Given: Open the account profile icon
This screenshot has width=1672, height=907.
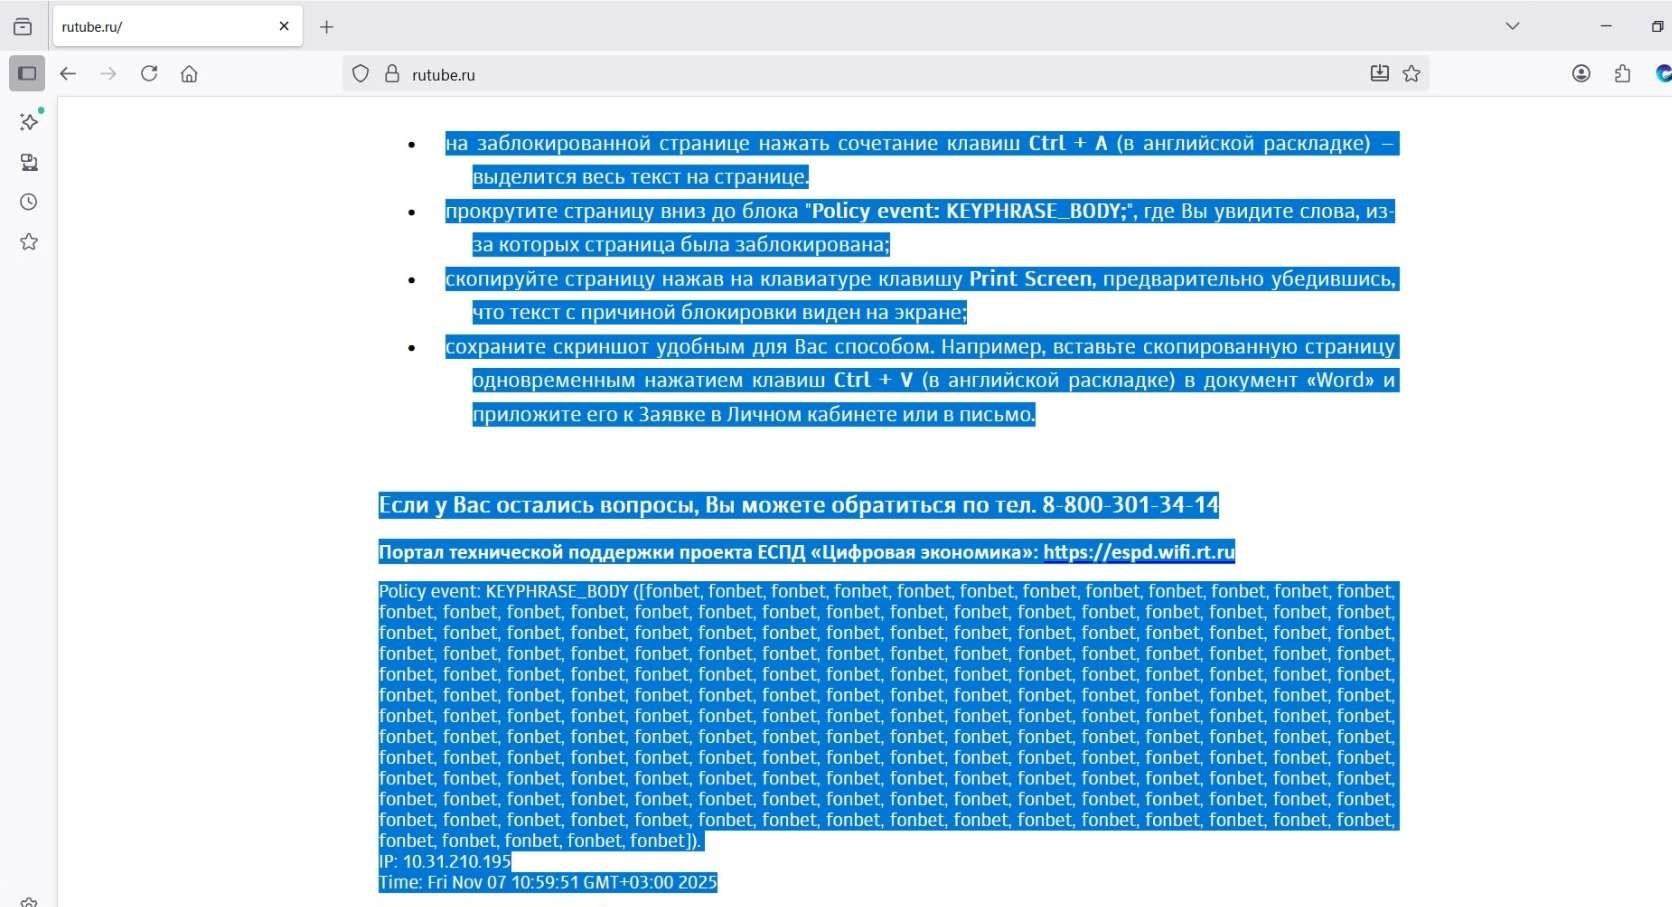Looking at the screenshot, I should 1581,74.
